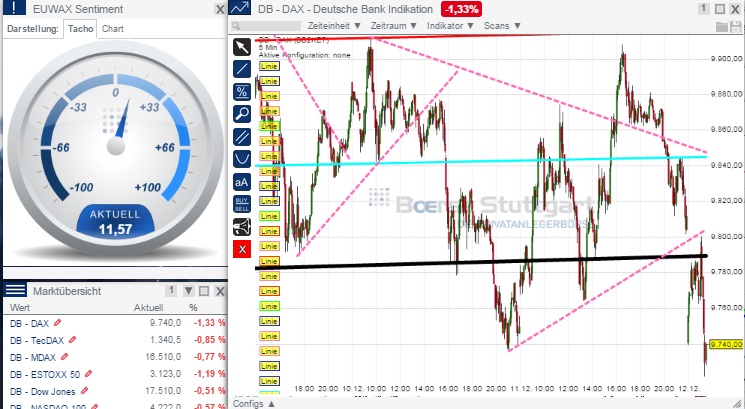745x409 pixels.
Task: Open the Marktübersicht hamburger menu icon
Action: [x=15, y=290]
